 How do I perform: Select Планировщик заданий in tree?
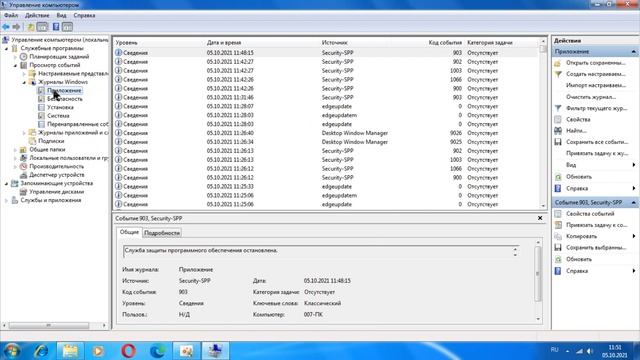pyautogui.click(x=59, y=57)
